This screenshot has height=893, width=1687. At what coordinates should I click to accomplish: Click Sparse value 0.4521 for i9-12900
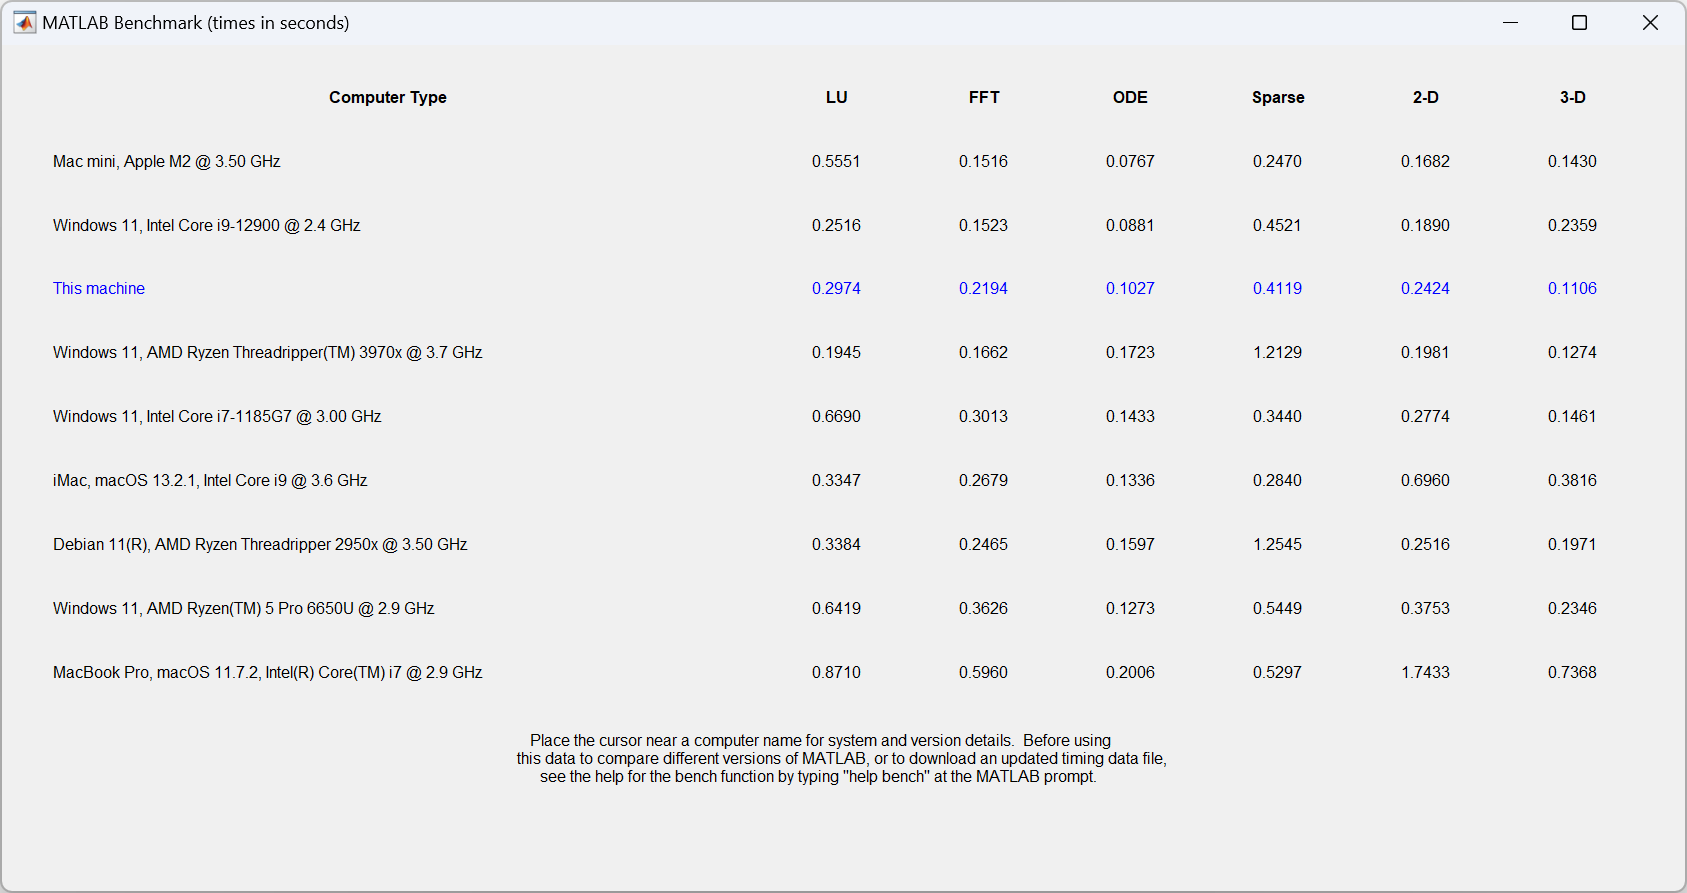point(1277,225)
